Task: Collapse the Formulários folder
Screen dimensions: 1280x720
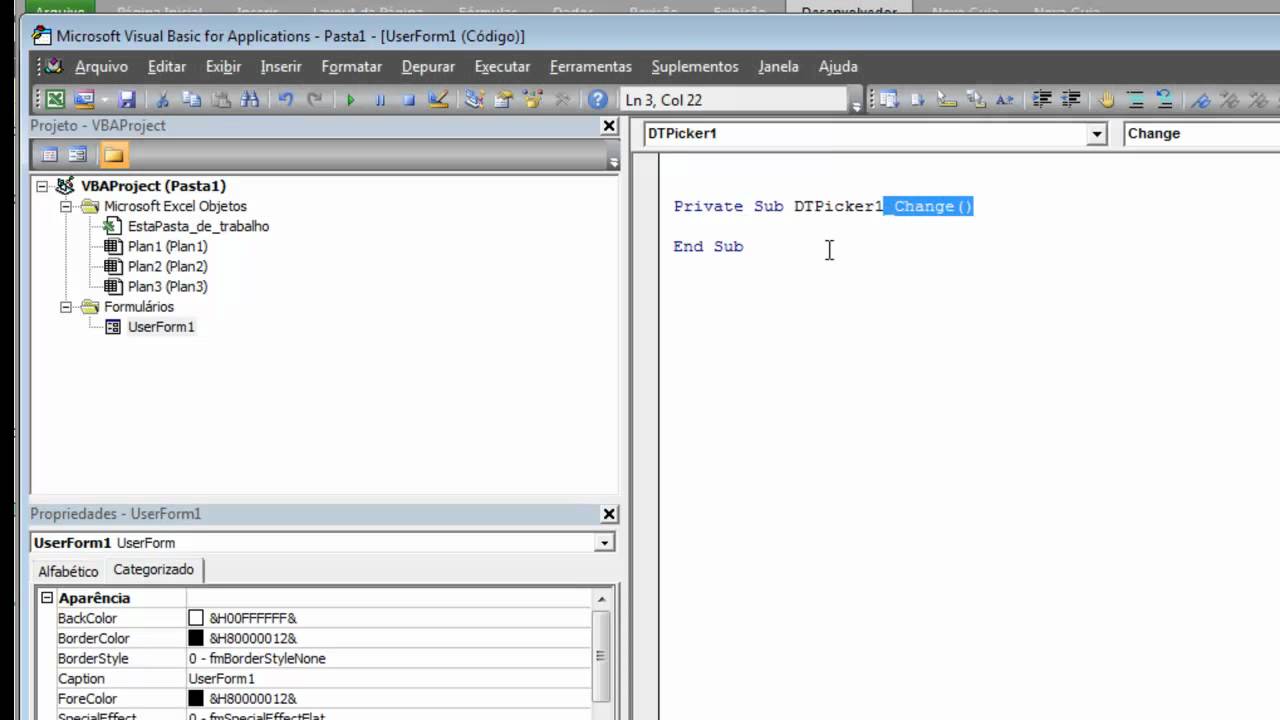Action: pos(66,307)
